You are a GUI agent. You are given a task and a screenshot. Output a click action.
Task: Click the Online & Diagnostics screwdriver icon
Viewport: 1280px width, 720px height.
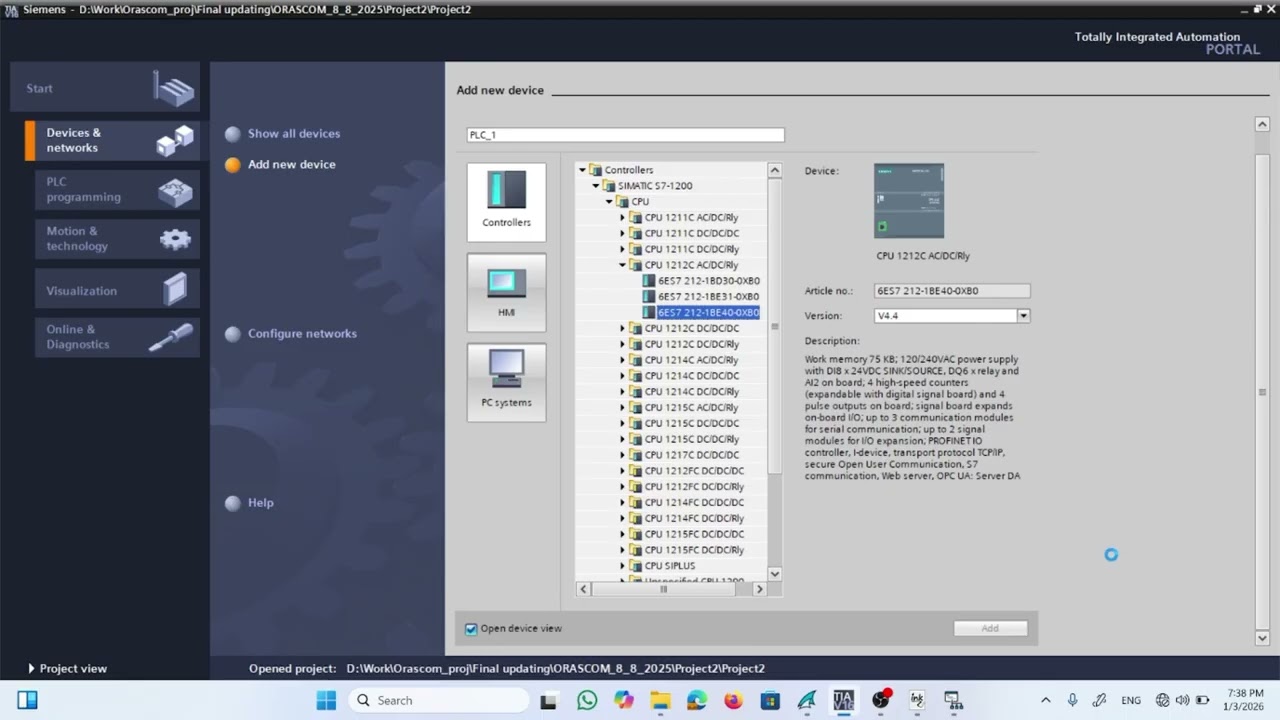click(171, 338)
